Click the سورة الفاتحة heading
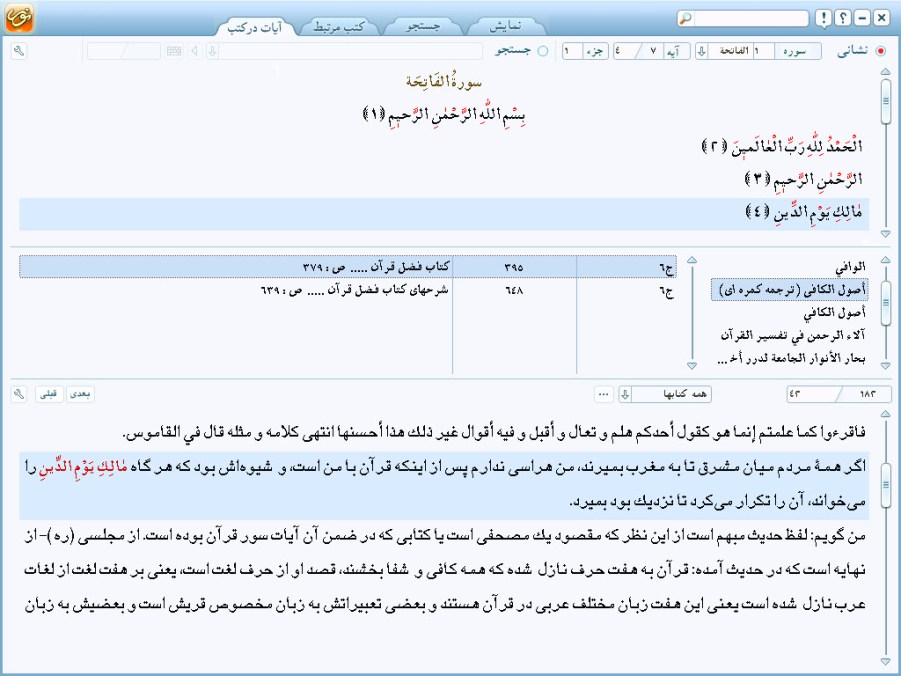 tap(444, 82)
